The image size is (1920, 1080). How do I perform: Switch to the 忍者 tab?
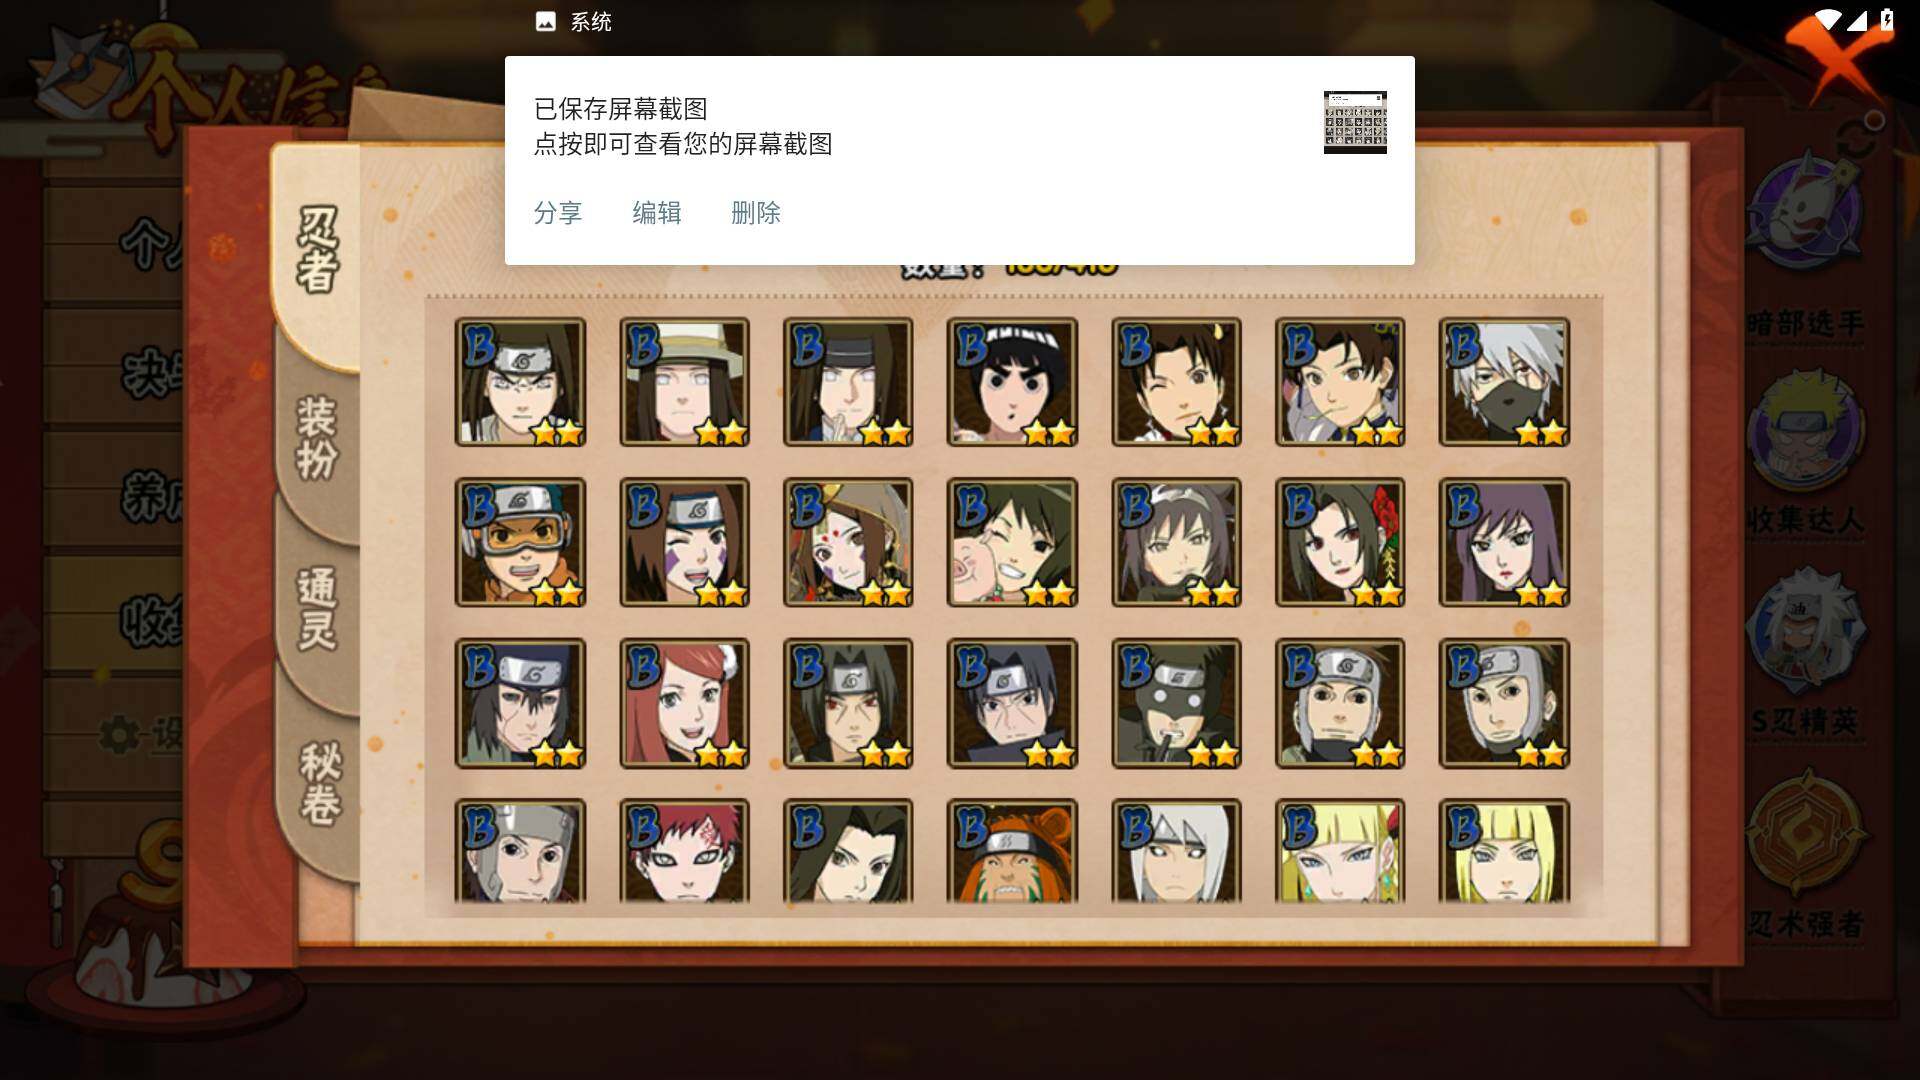pos(318,250)
